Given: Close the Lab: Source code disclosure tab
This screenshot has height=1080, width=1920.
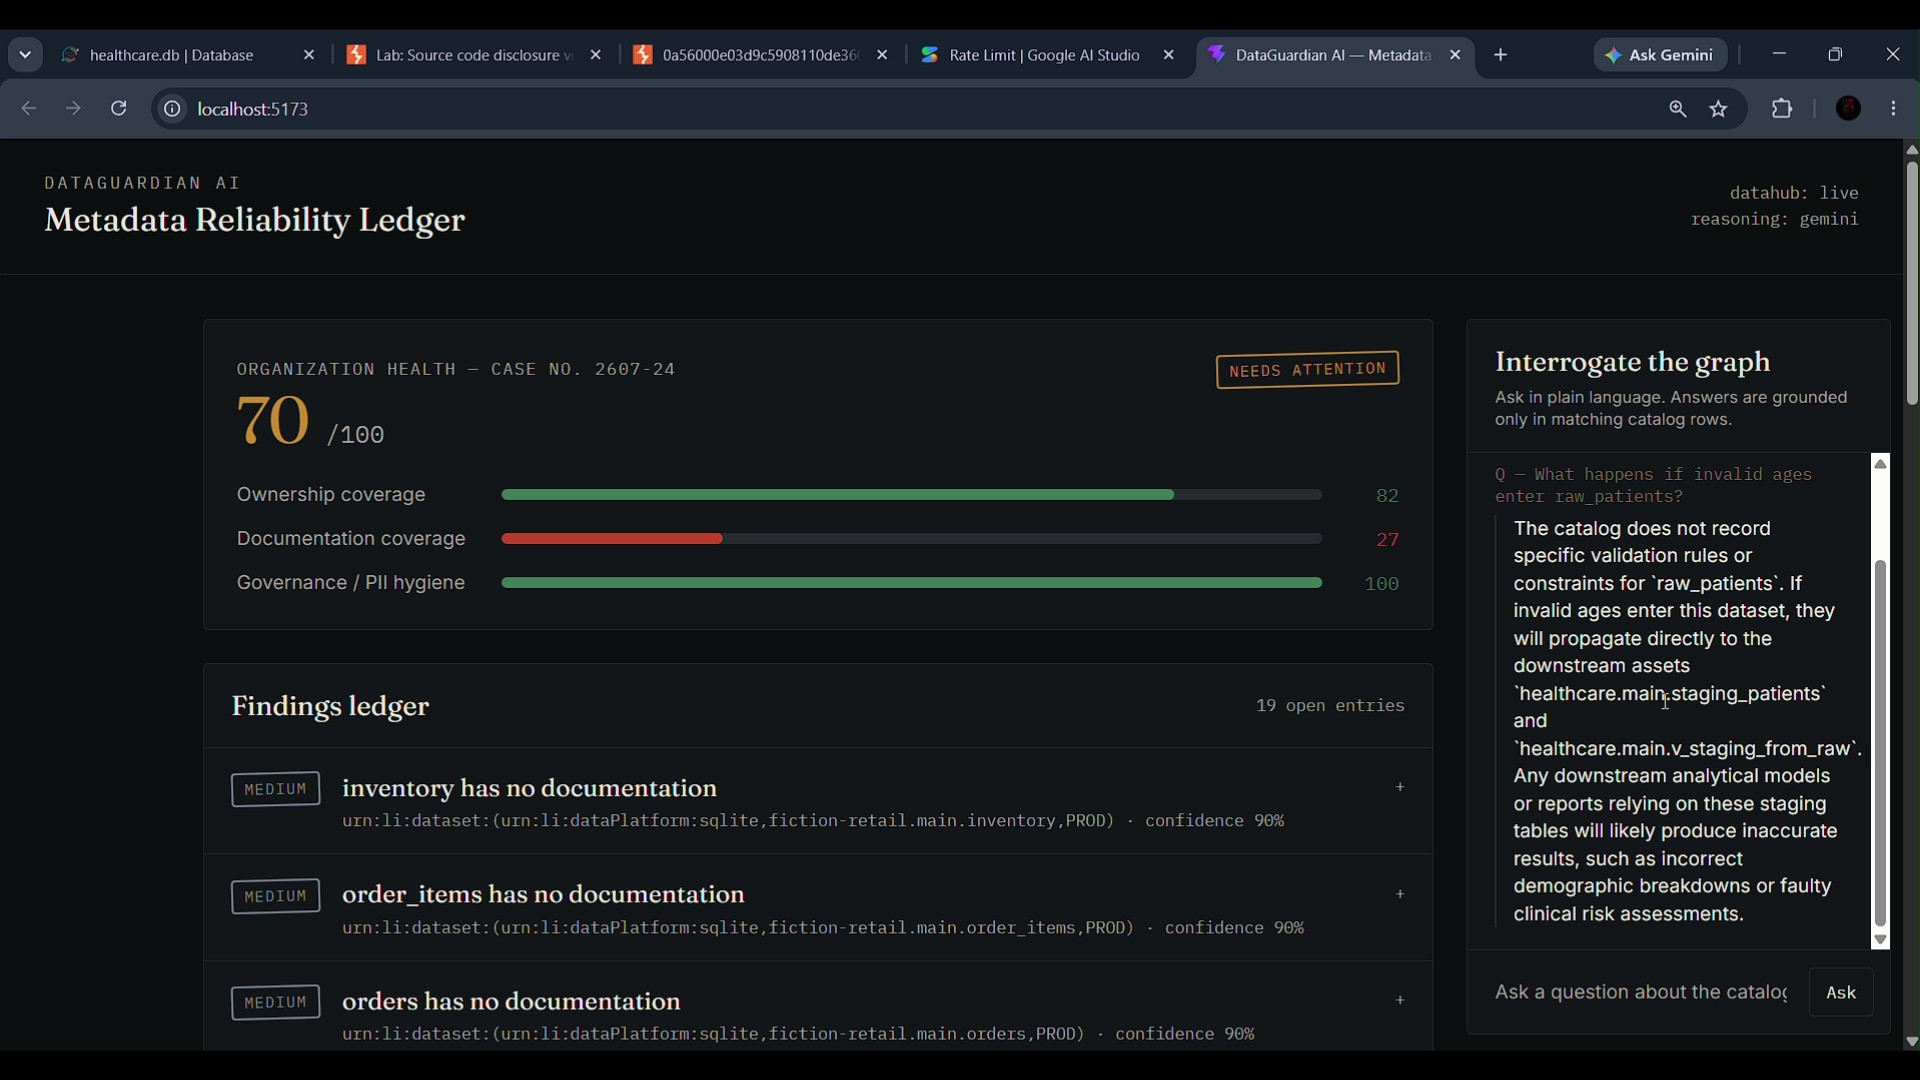Looking at the screenshot, I should tap(596, 56).
